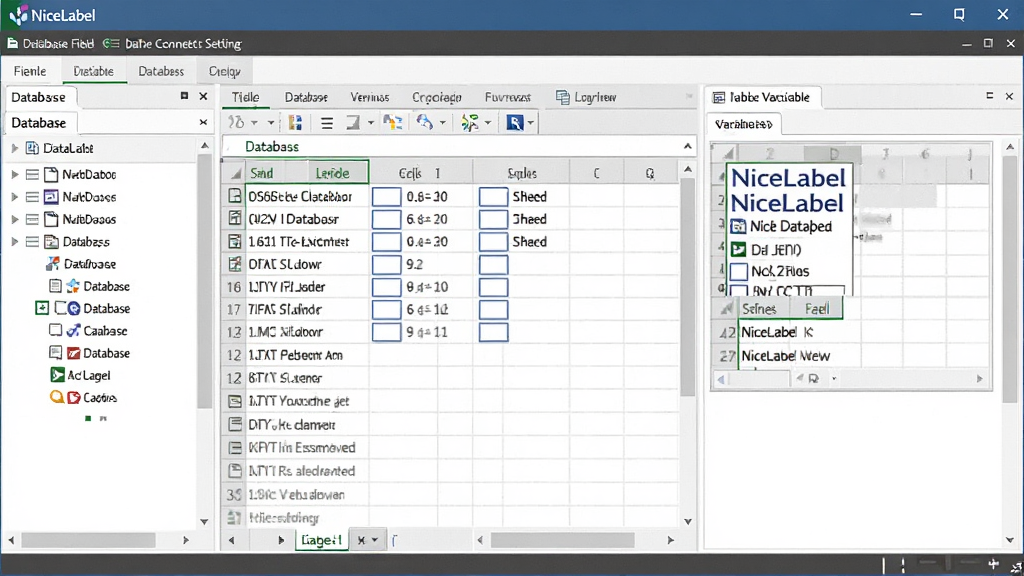
Task: Click the row icon for DTY Kt clamert
Action: tap(234, 424)
